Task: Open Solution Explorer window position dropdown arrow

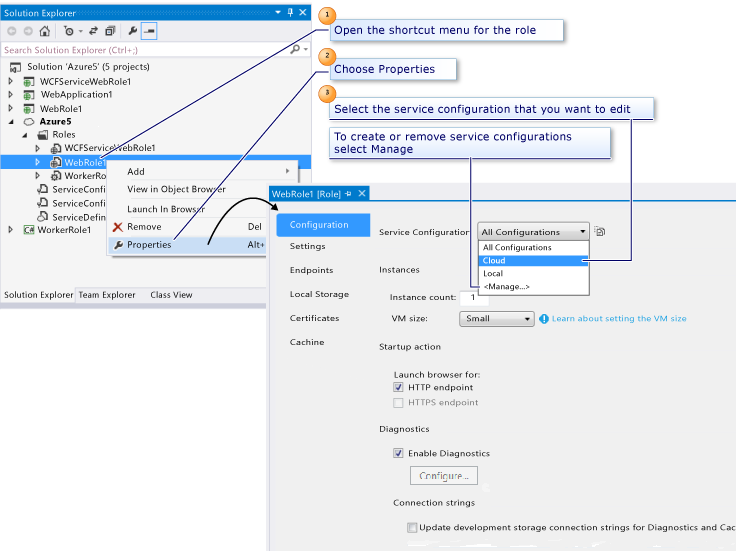Action: [x=278, y=12]
